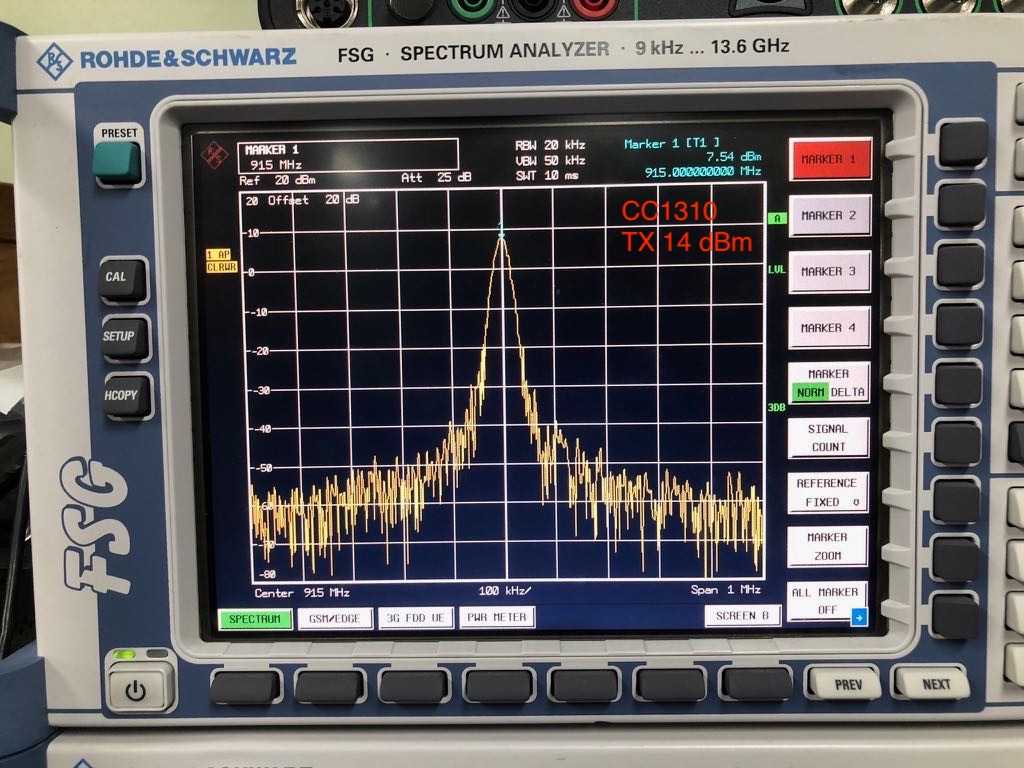
Task: Click the marker 1 symbol on trace peak
Action: click(x=502, y=230)
